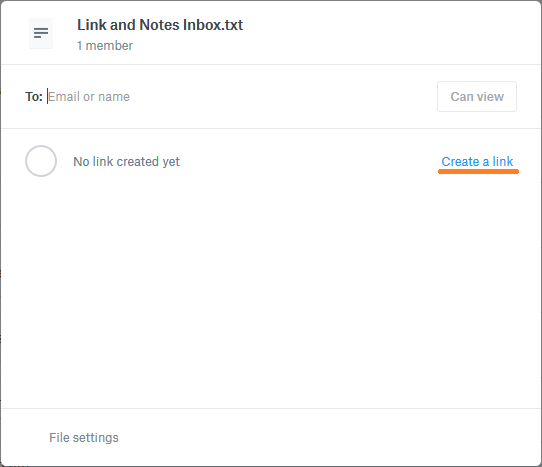Click the empty dialog body area

271,294
